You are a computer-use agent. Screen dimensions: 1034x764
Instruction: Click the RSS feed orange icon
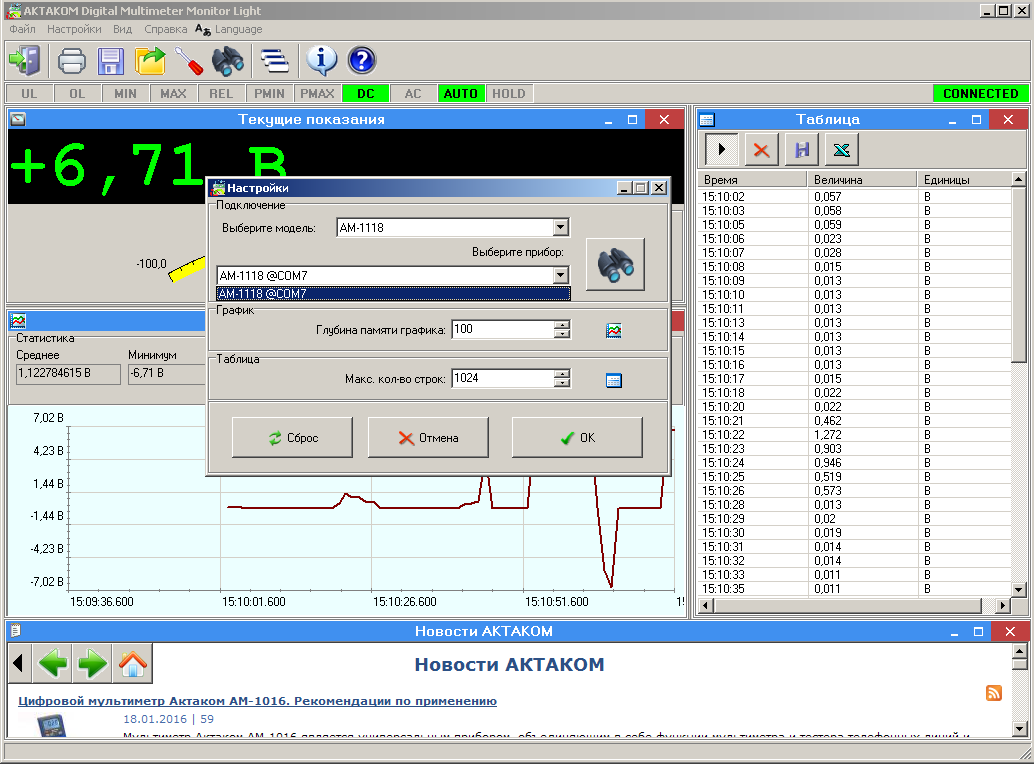[x=994, y=693]
